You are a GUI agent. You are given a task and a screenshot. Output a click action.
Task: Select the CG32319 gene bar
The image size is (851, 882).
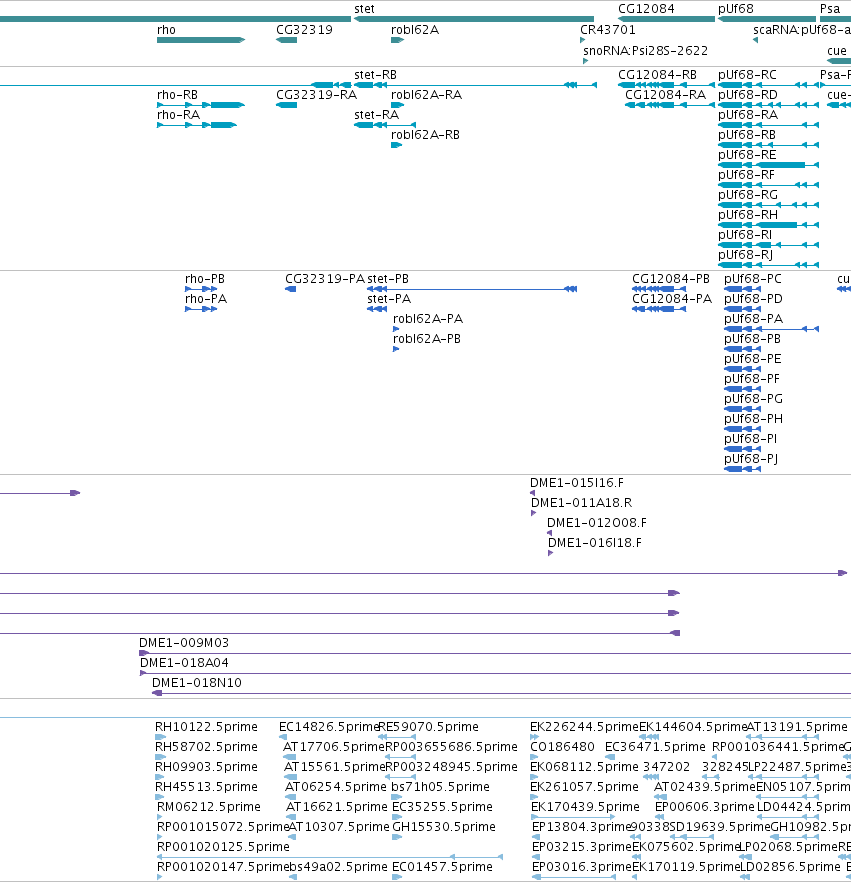[286, 40]
